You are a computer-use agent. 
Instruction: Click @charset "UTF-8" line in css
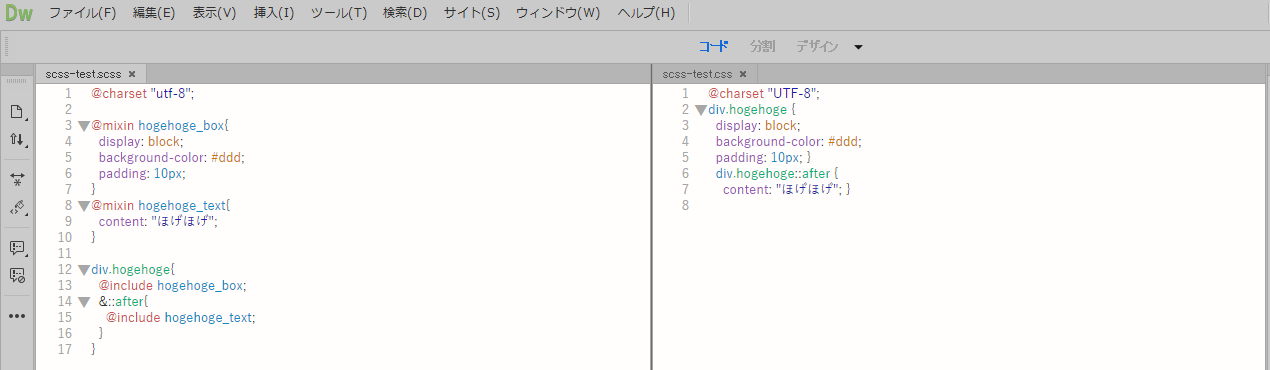(764, 93)
